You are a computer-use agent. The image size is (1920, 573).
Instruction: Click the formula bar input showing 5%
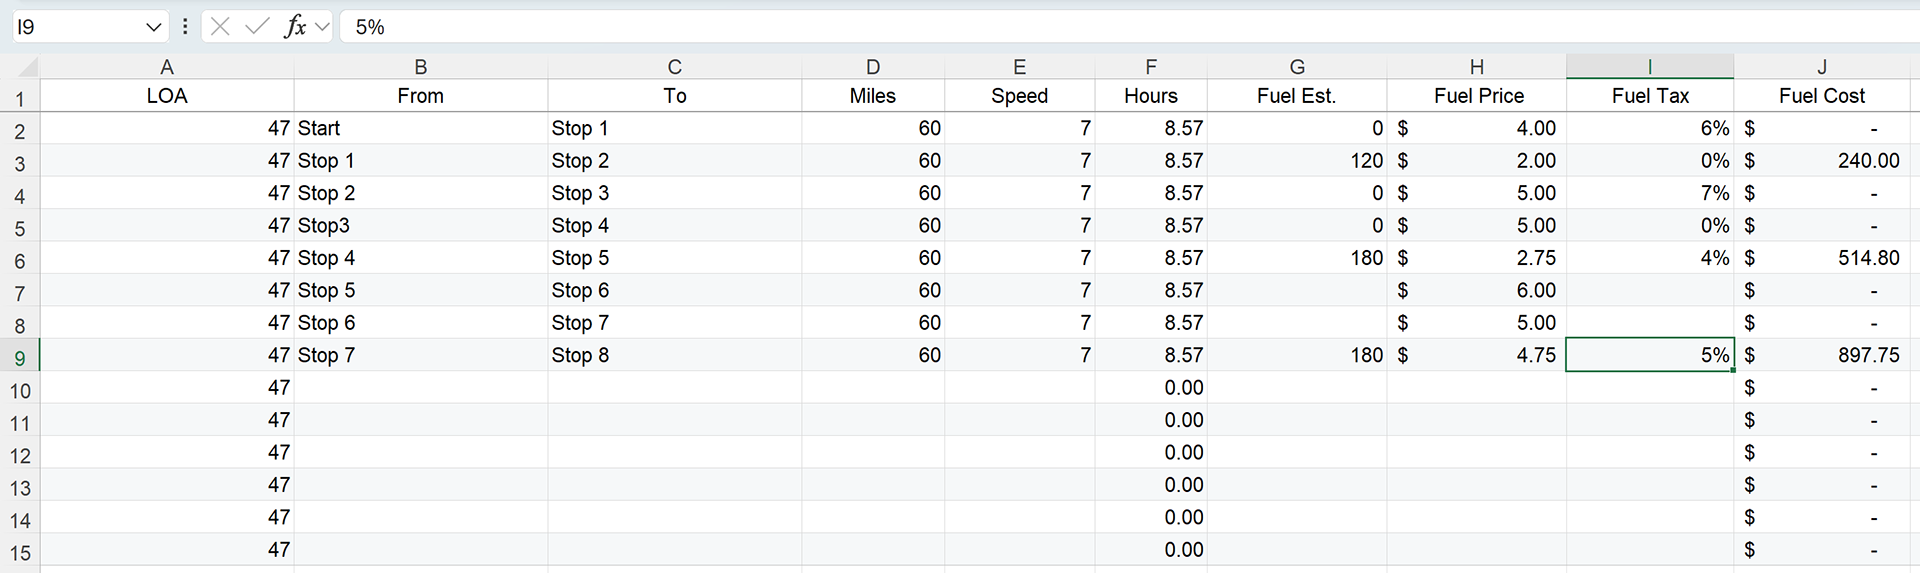1128,27
